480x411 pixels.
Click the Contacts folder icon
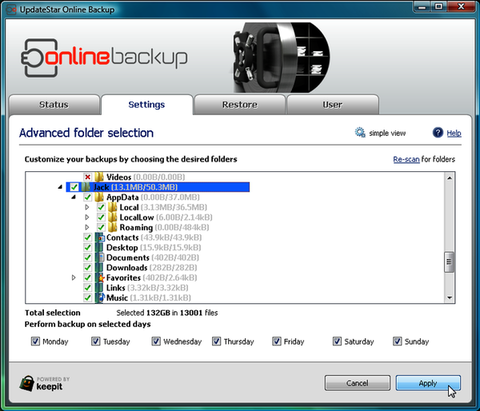[100, 238]
